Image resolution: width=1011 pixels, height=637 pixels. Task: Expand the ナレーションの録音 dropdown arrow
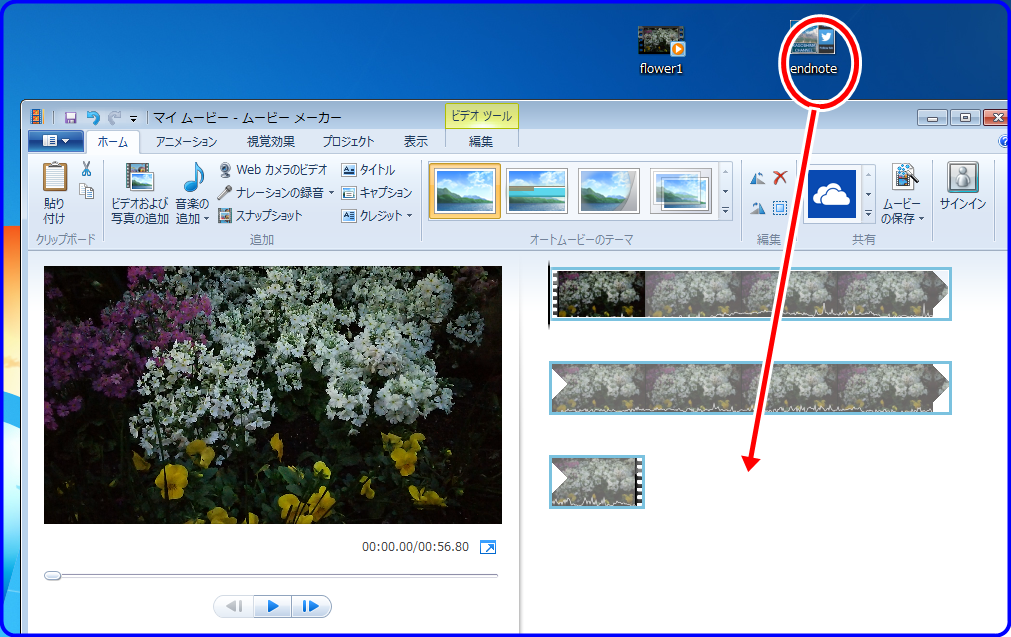click(331, 193)
